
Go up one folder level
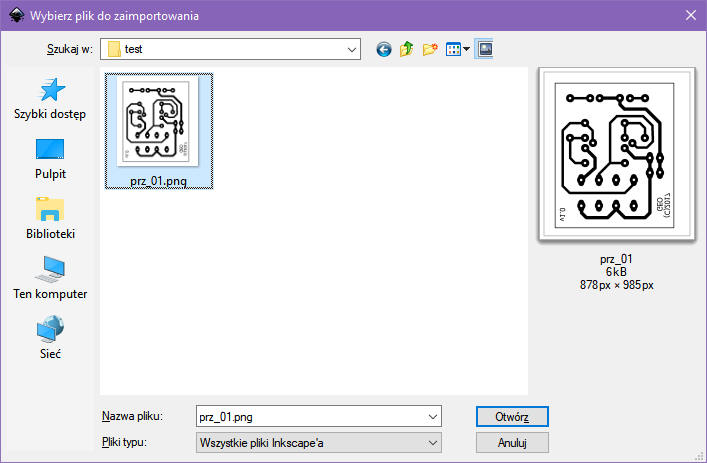[407, 49]
